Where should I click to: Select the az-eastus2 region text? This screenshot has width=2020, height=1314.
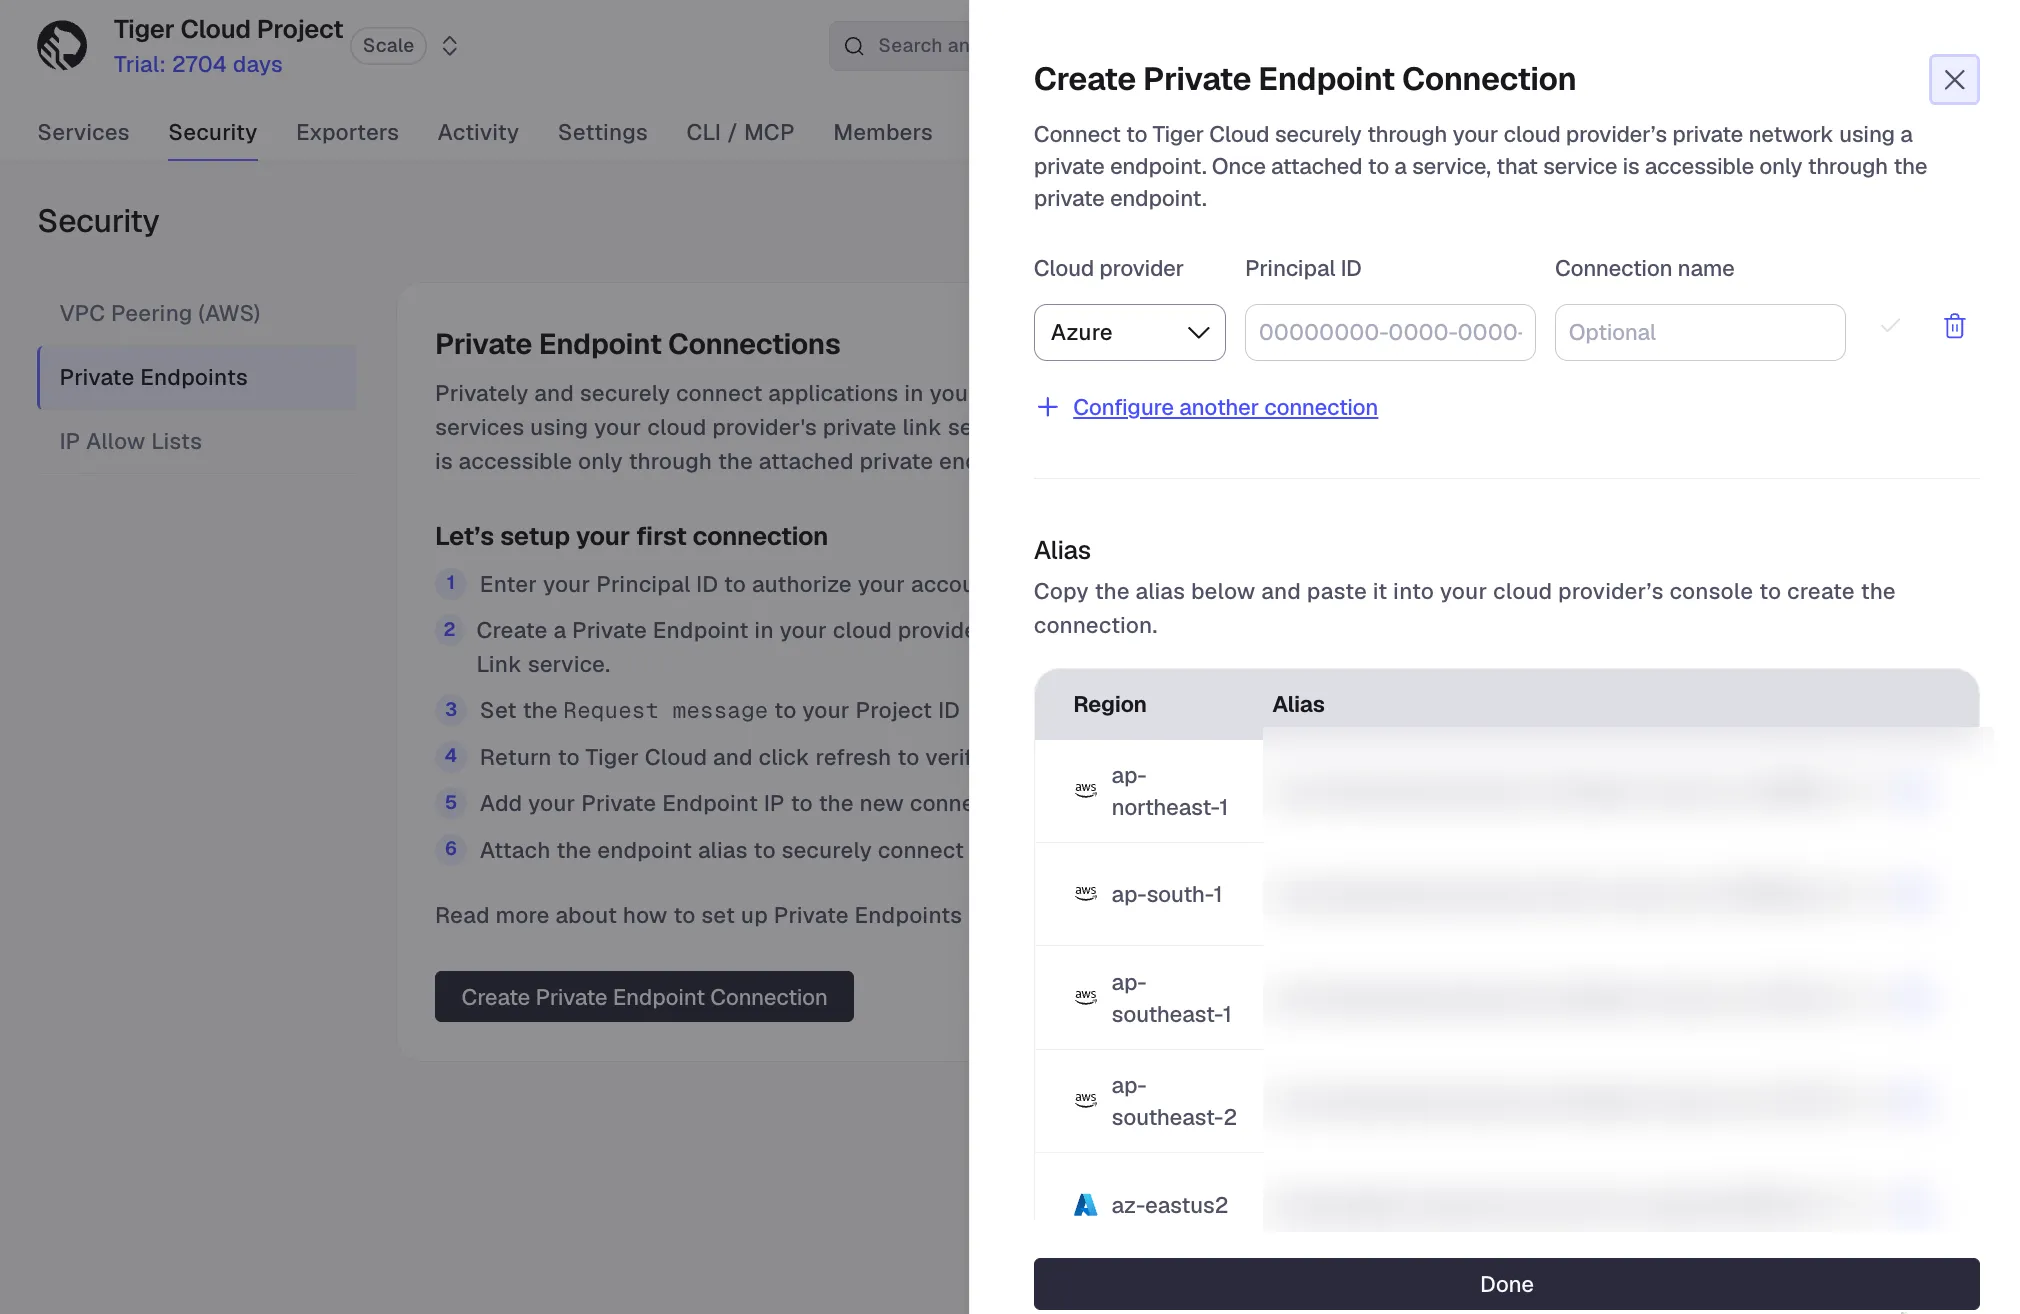[1169, 1205]
